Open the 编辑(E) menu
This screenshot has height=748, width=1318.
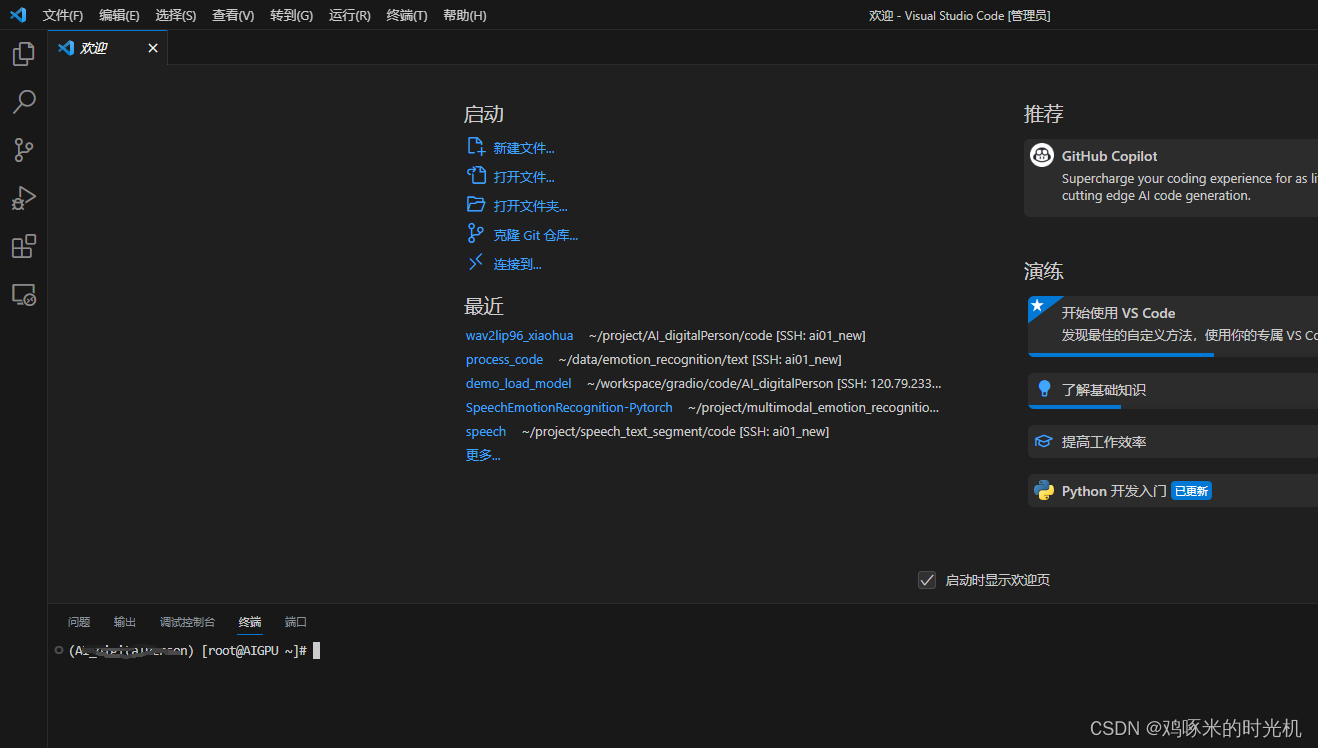(119, 15)
